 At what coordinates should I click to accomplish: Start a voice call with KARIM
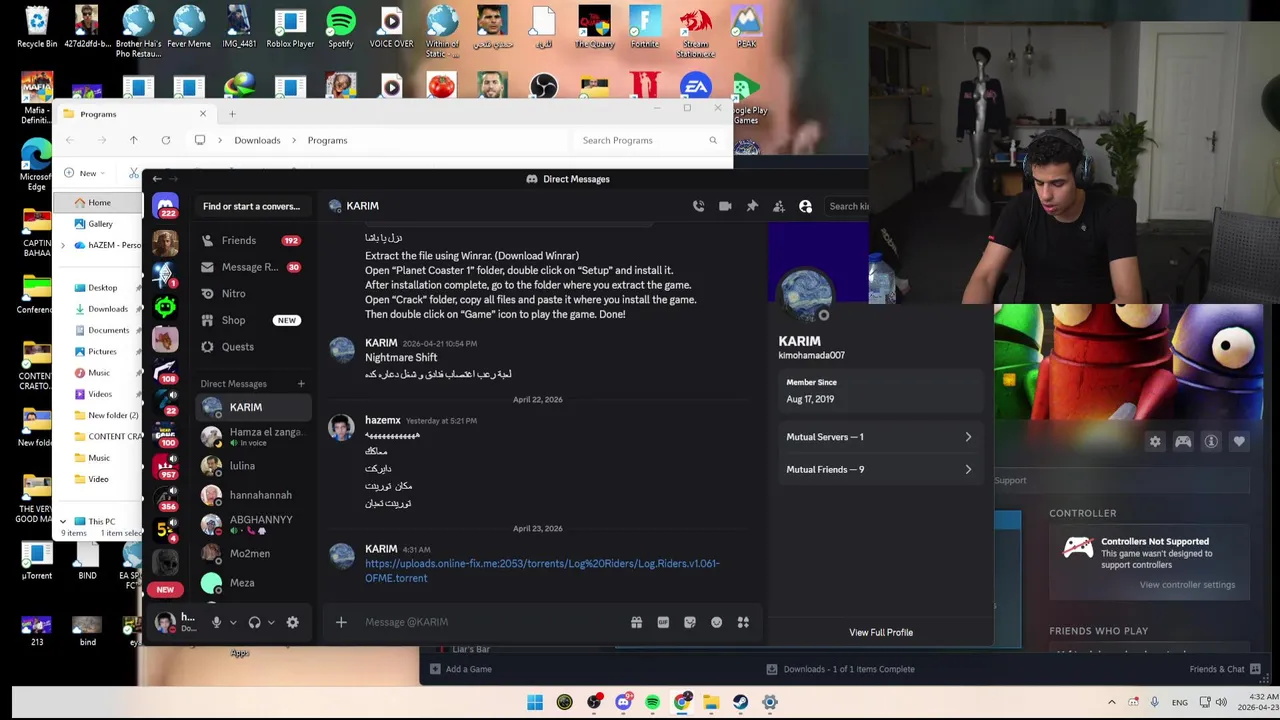coord(698,206)
